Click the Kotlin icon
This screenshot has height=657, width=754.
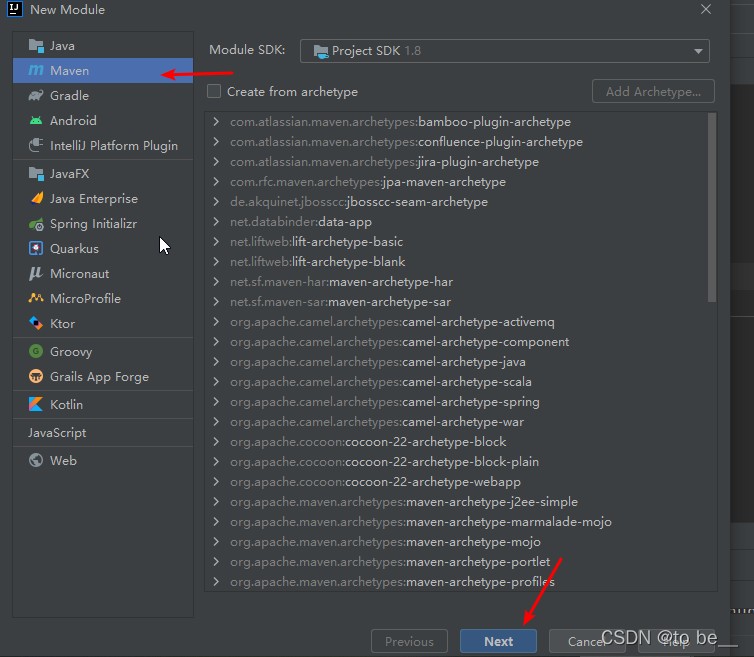click(36, 404)
